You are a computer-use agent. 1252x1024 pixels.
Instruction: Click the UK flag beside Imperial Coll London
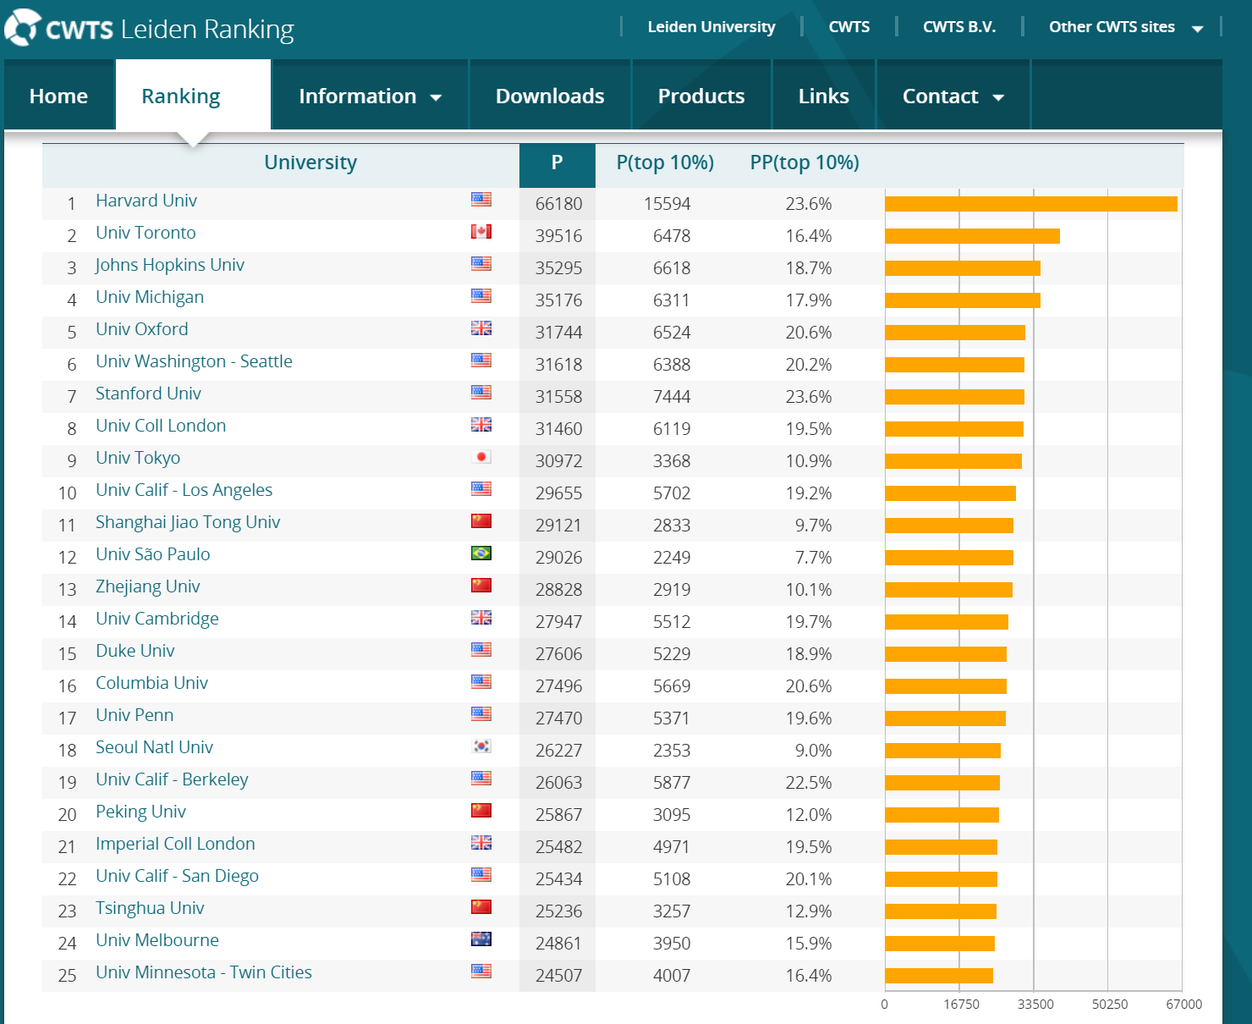[481, 843]
